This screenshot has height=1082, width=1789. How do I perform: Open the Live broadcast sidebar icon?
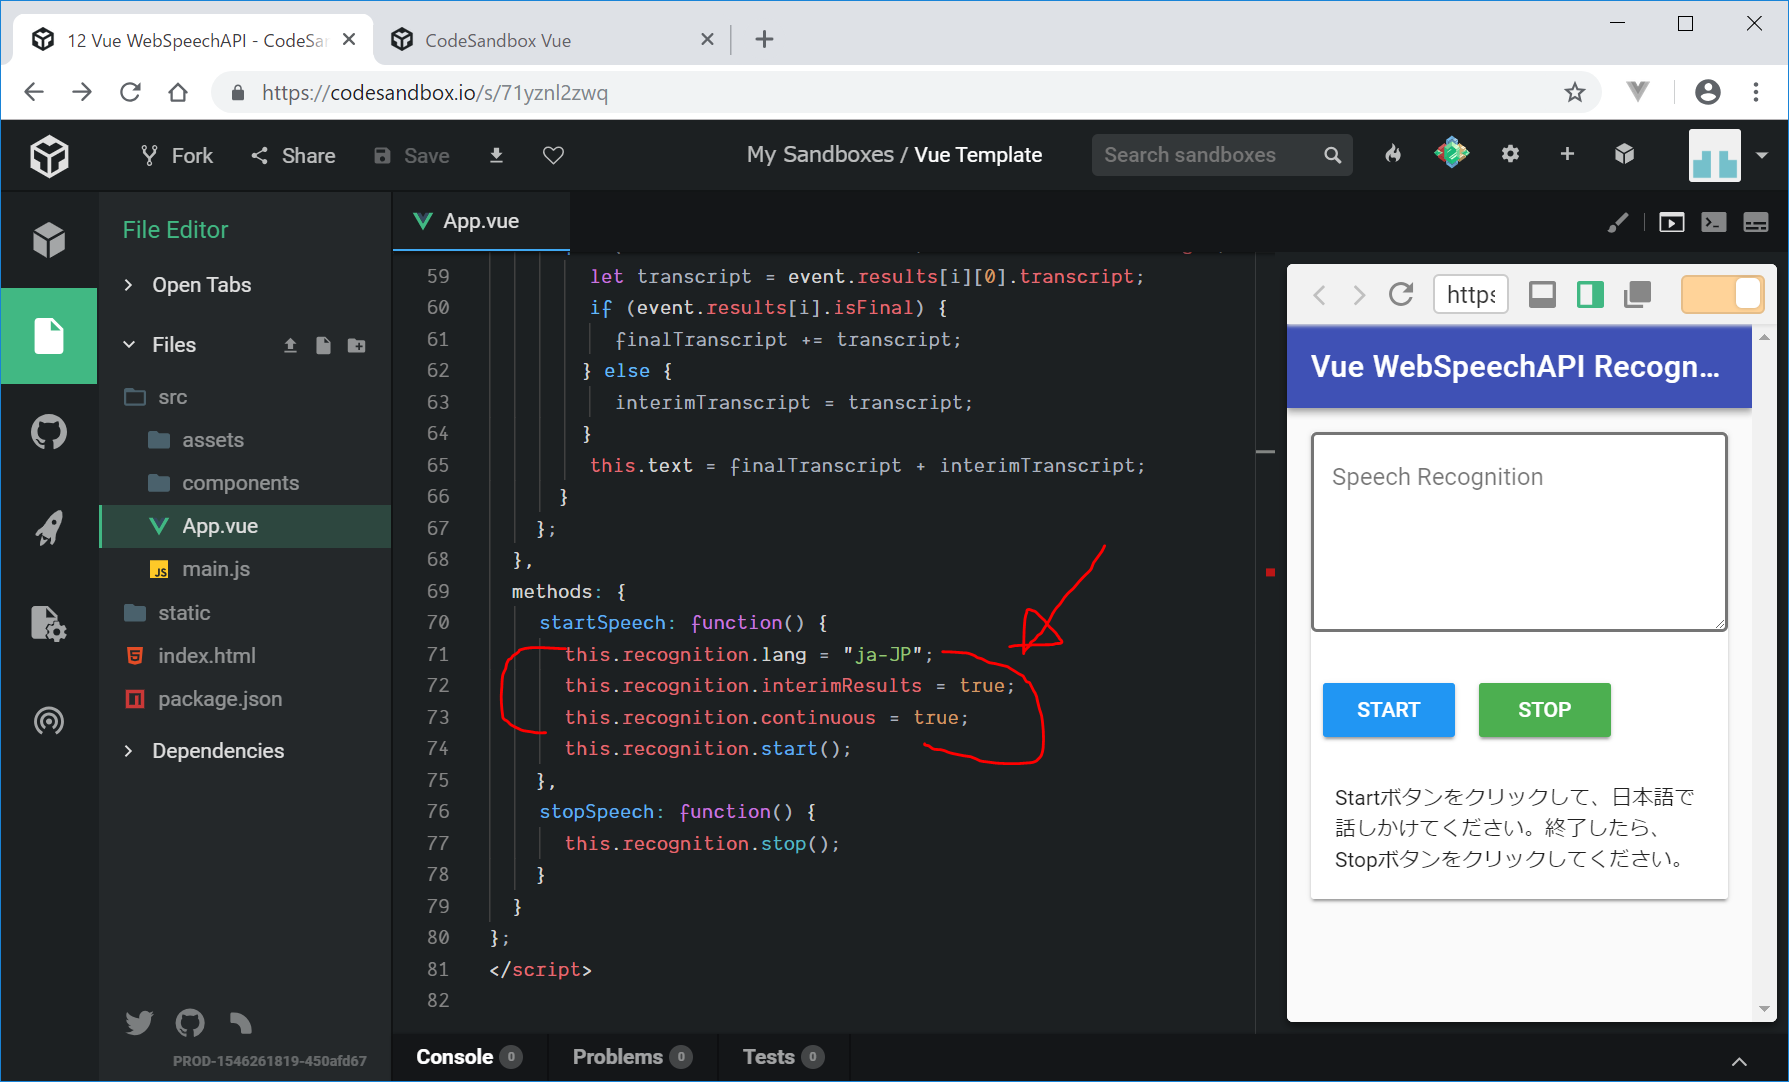pyautogui.click(x=48, y=720)
